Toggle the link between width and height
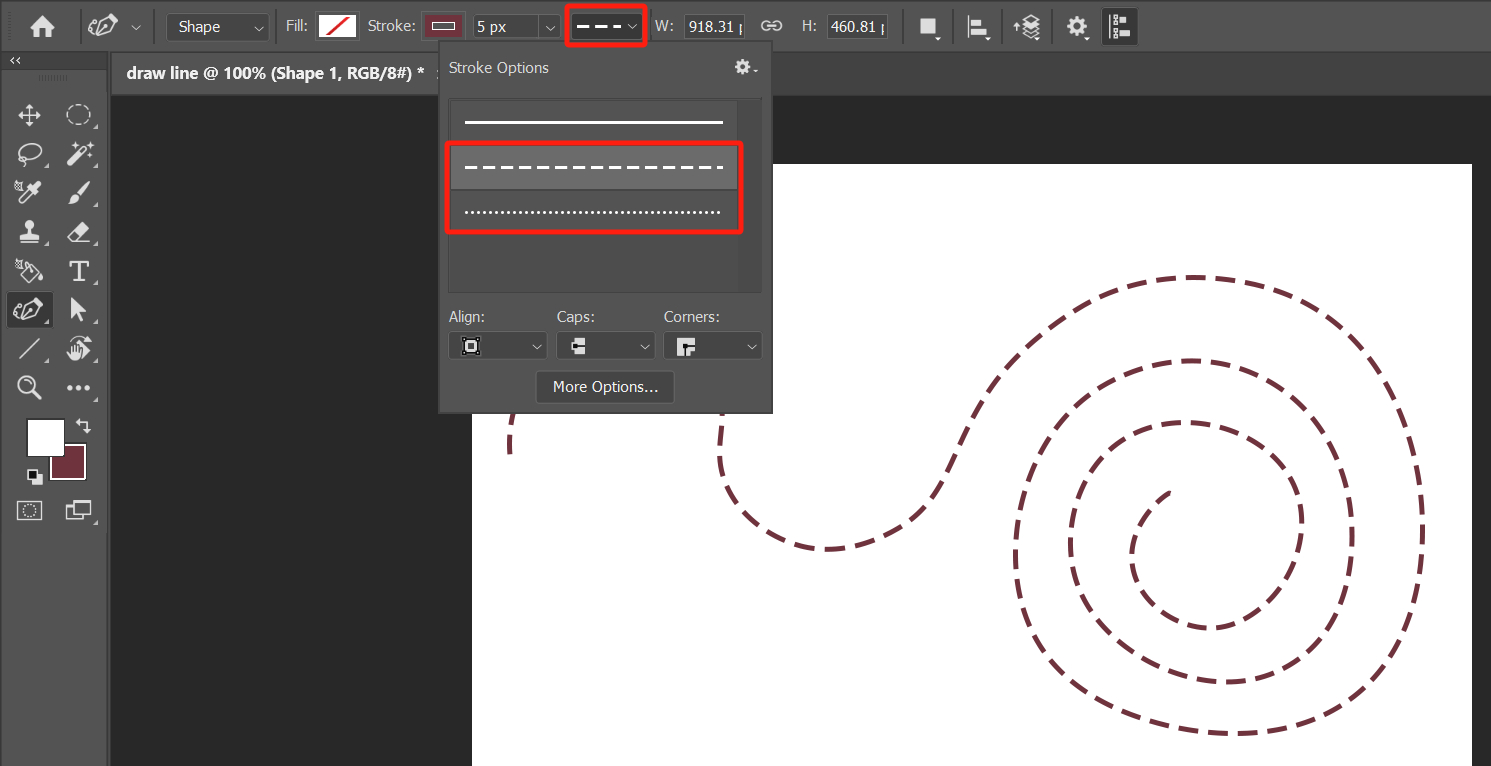Screen dimensions: 1491x766 [771, 26]
